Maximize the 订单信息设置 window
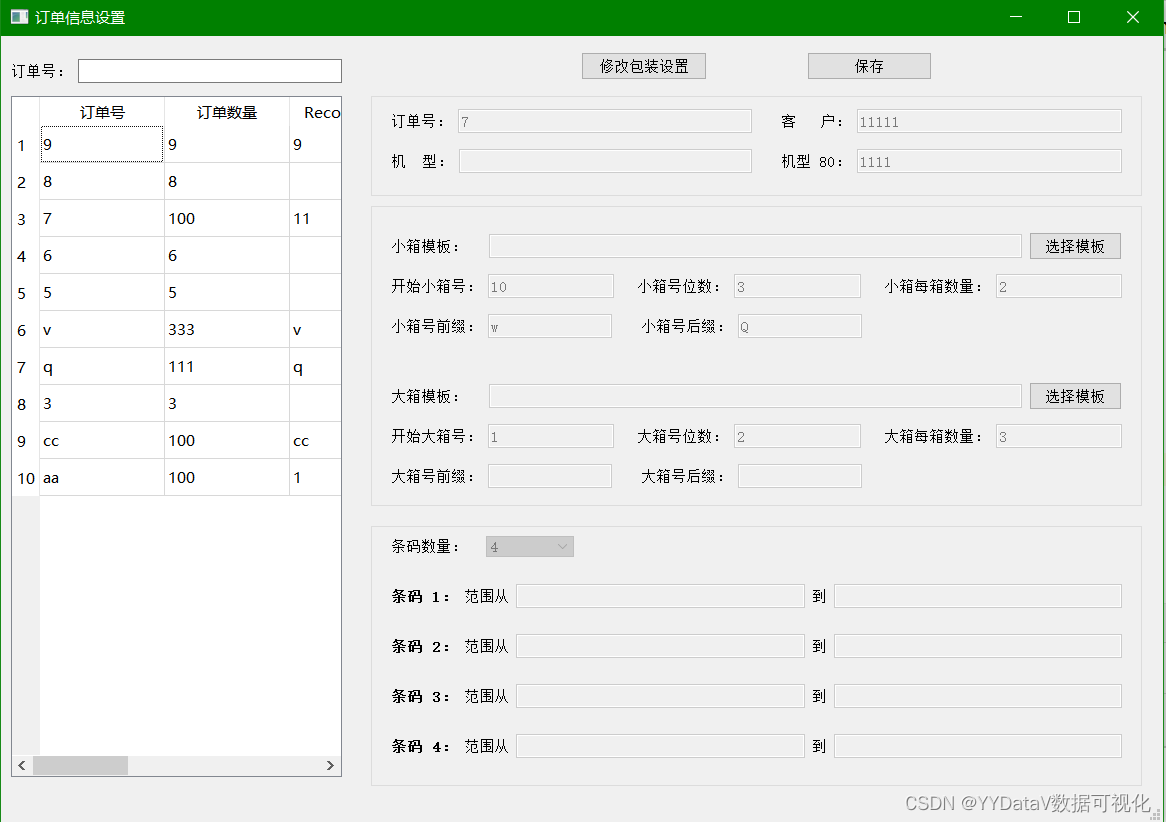Viewport: 1166px width, 822px height. (x=1074, y=17)
